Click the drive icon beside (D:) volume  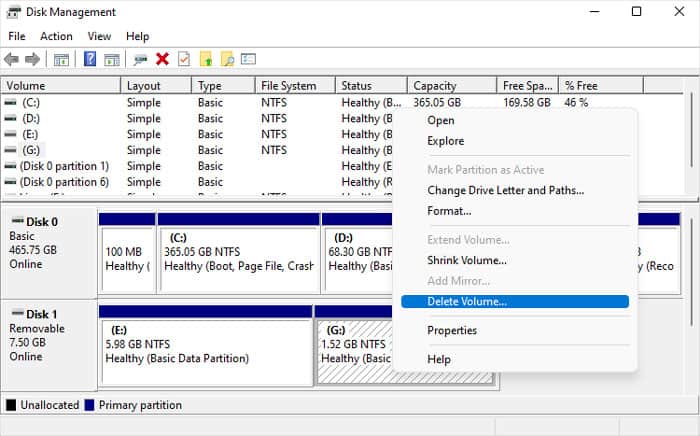10,119
